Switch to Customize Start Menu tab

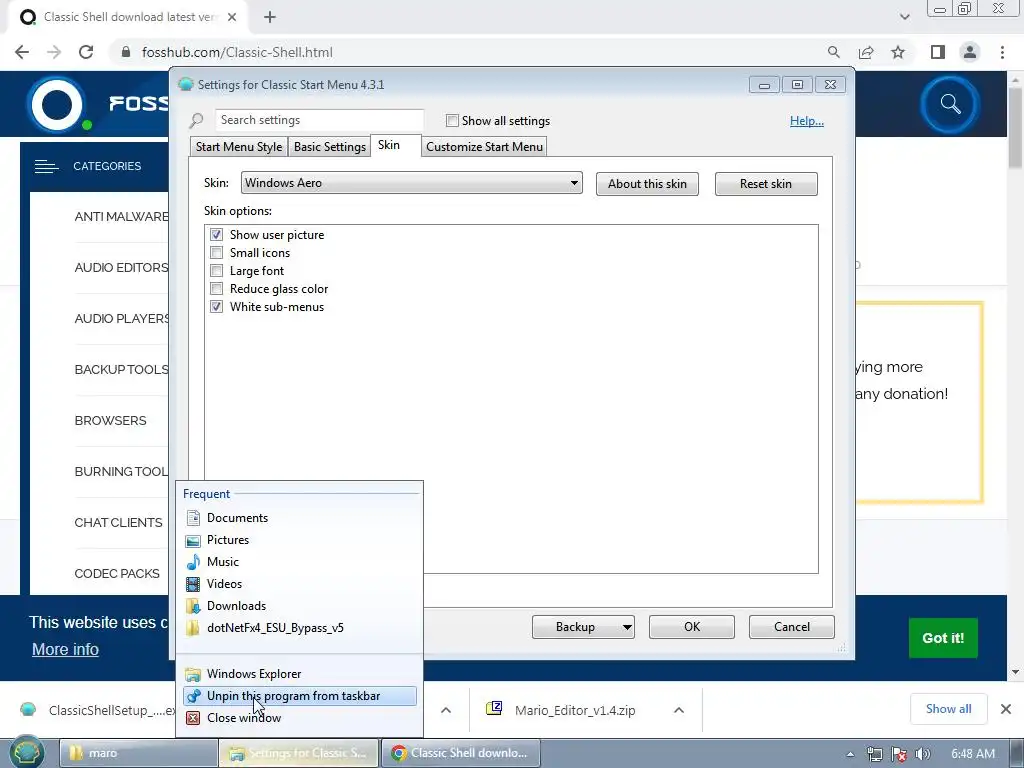pyautogui.click(x=484, y=147)
